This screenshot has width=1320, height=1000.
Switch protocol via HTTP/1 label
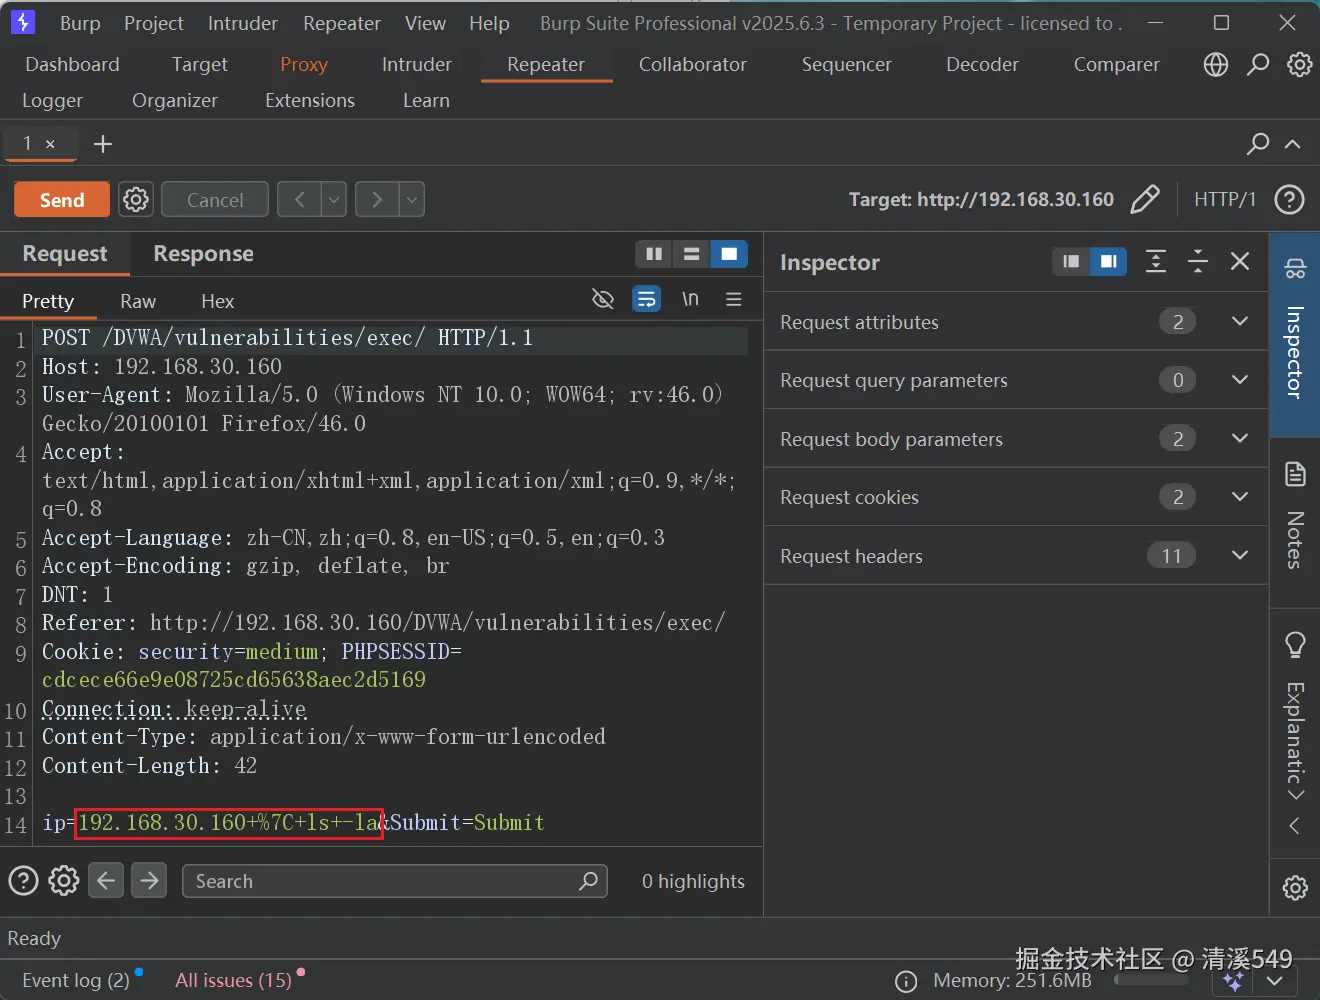[1224, 199]
